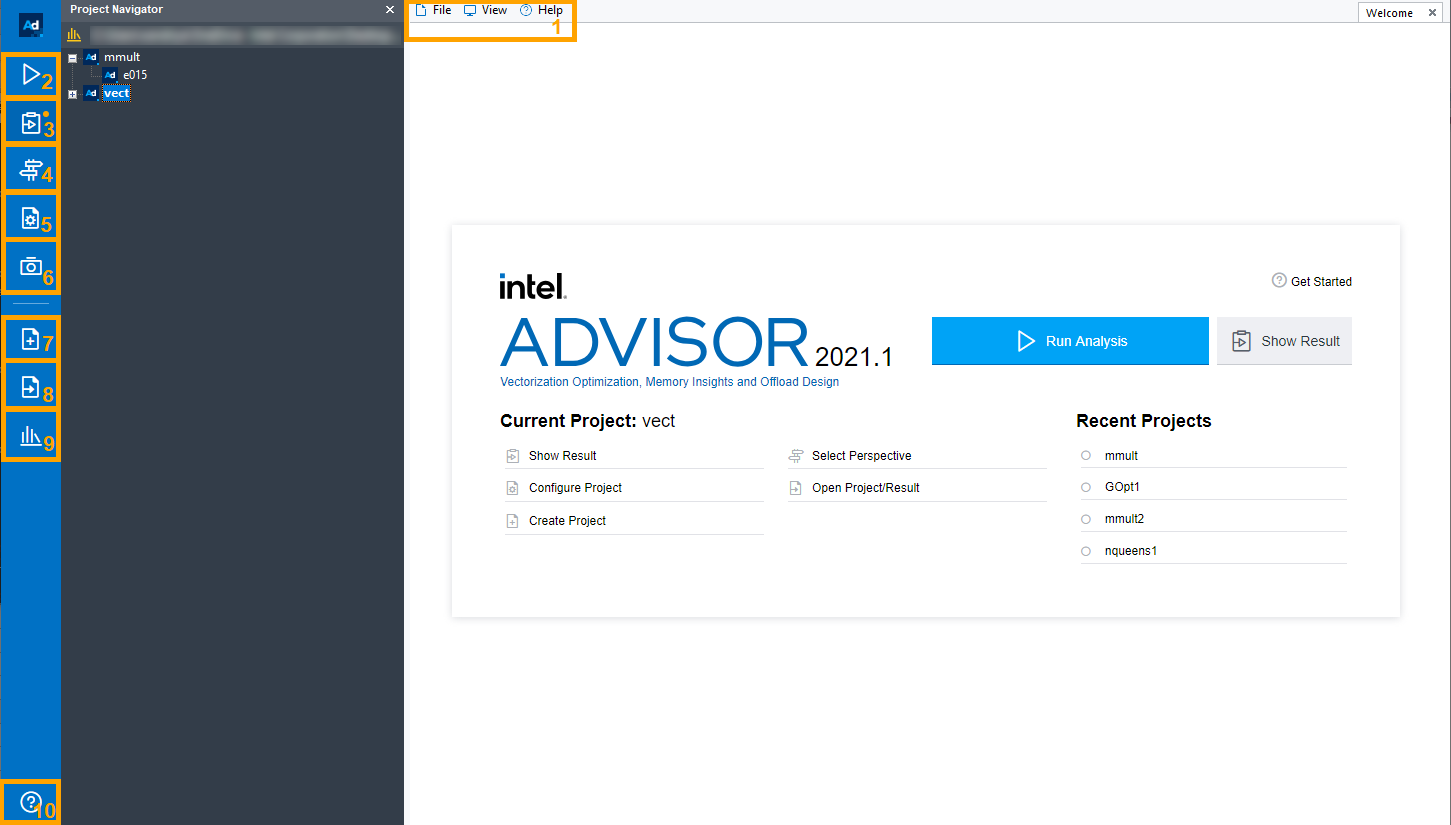The height and width of the screenshot is (825, 1451).
Task: Collapse the mmult node in Project Navigator
Action: click(72, 58)
